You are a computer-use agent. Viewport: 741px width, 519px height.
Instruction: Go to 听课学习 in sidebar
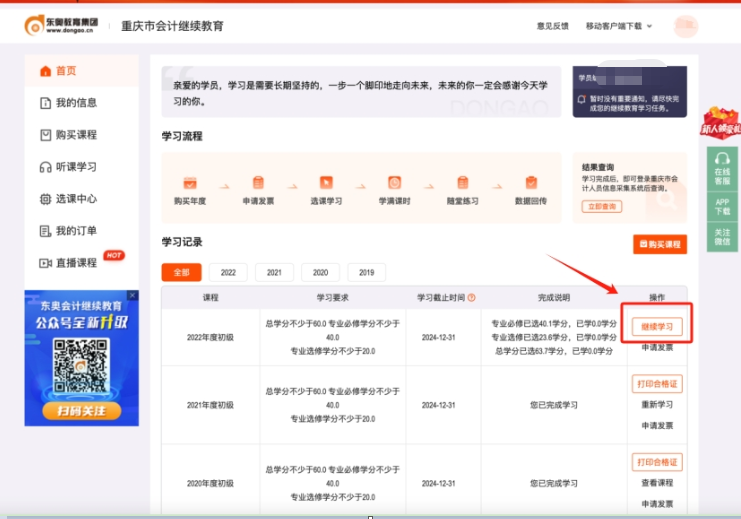(x=75, y=167)
